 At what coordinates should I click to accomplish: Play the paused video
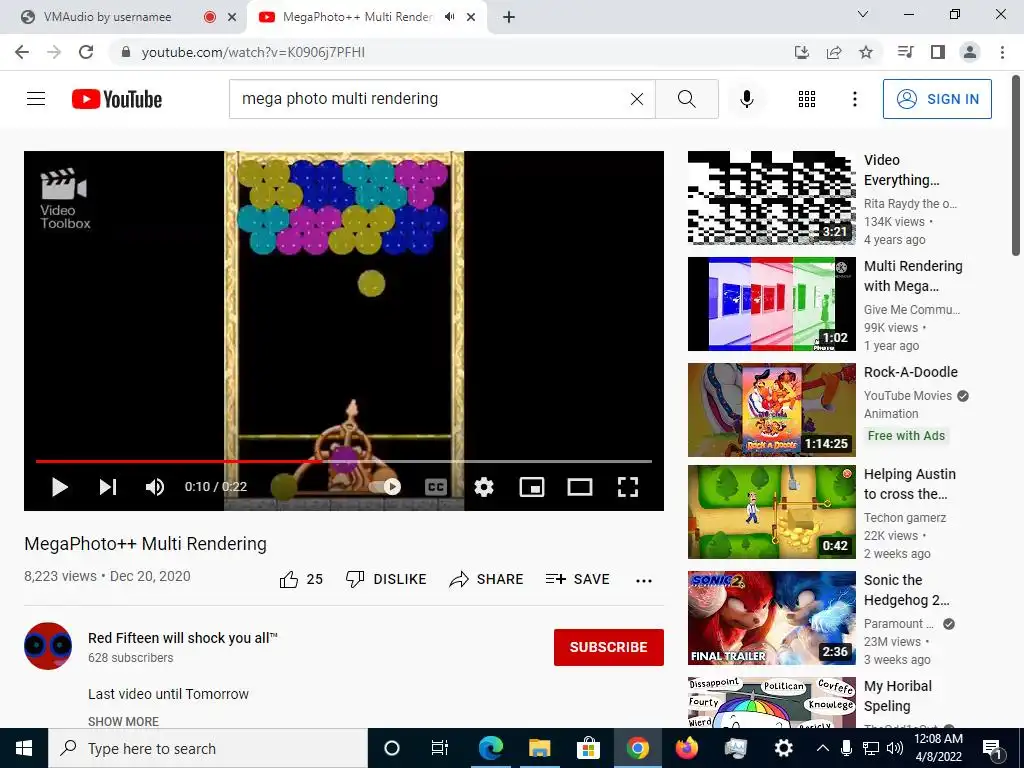pyautogui.click(x=59, y=487)
